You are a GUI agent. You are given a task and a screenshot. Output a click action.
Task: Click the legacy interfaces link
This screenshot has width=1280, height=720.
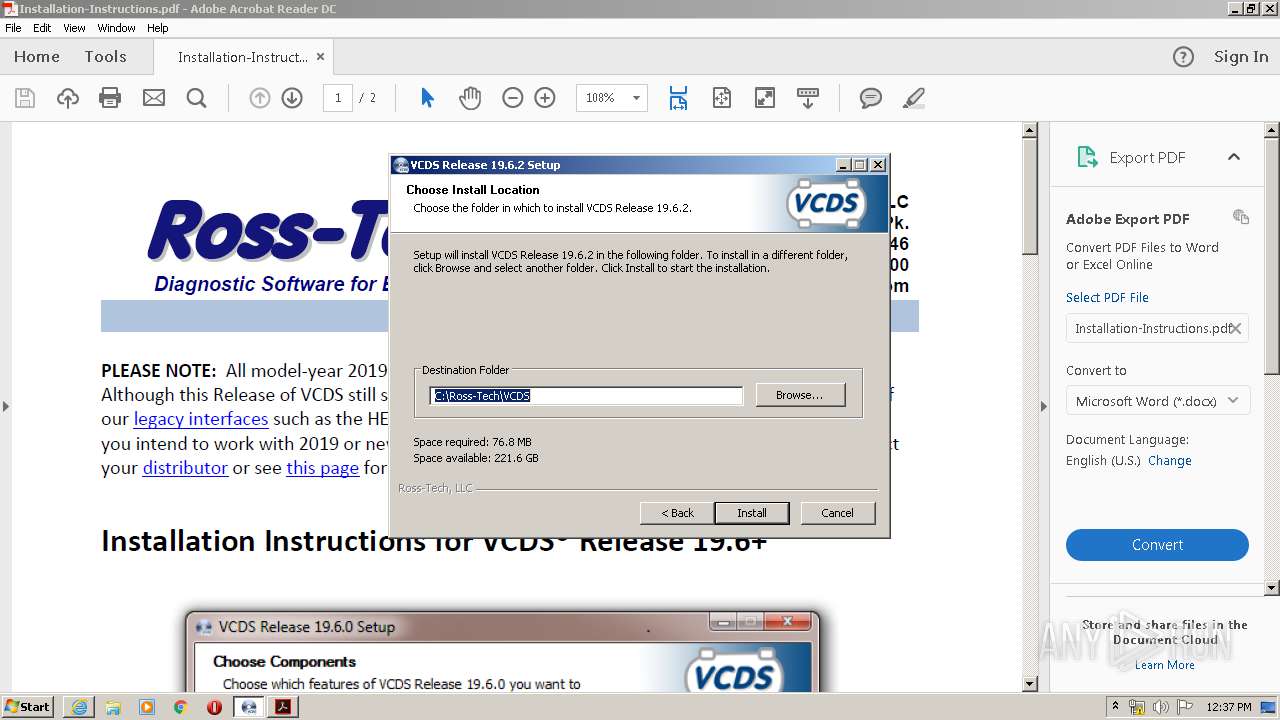(x=201, y=419)
